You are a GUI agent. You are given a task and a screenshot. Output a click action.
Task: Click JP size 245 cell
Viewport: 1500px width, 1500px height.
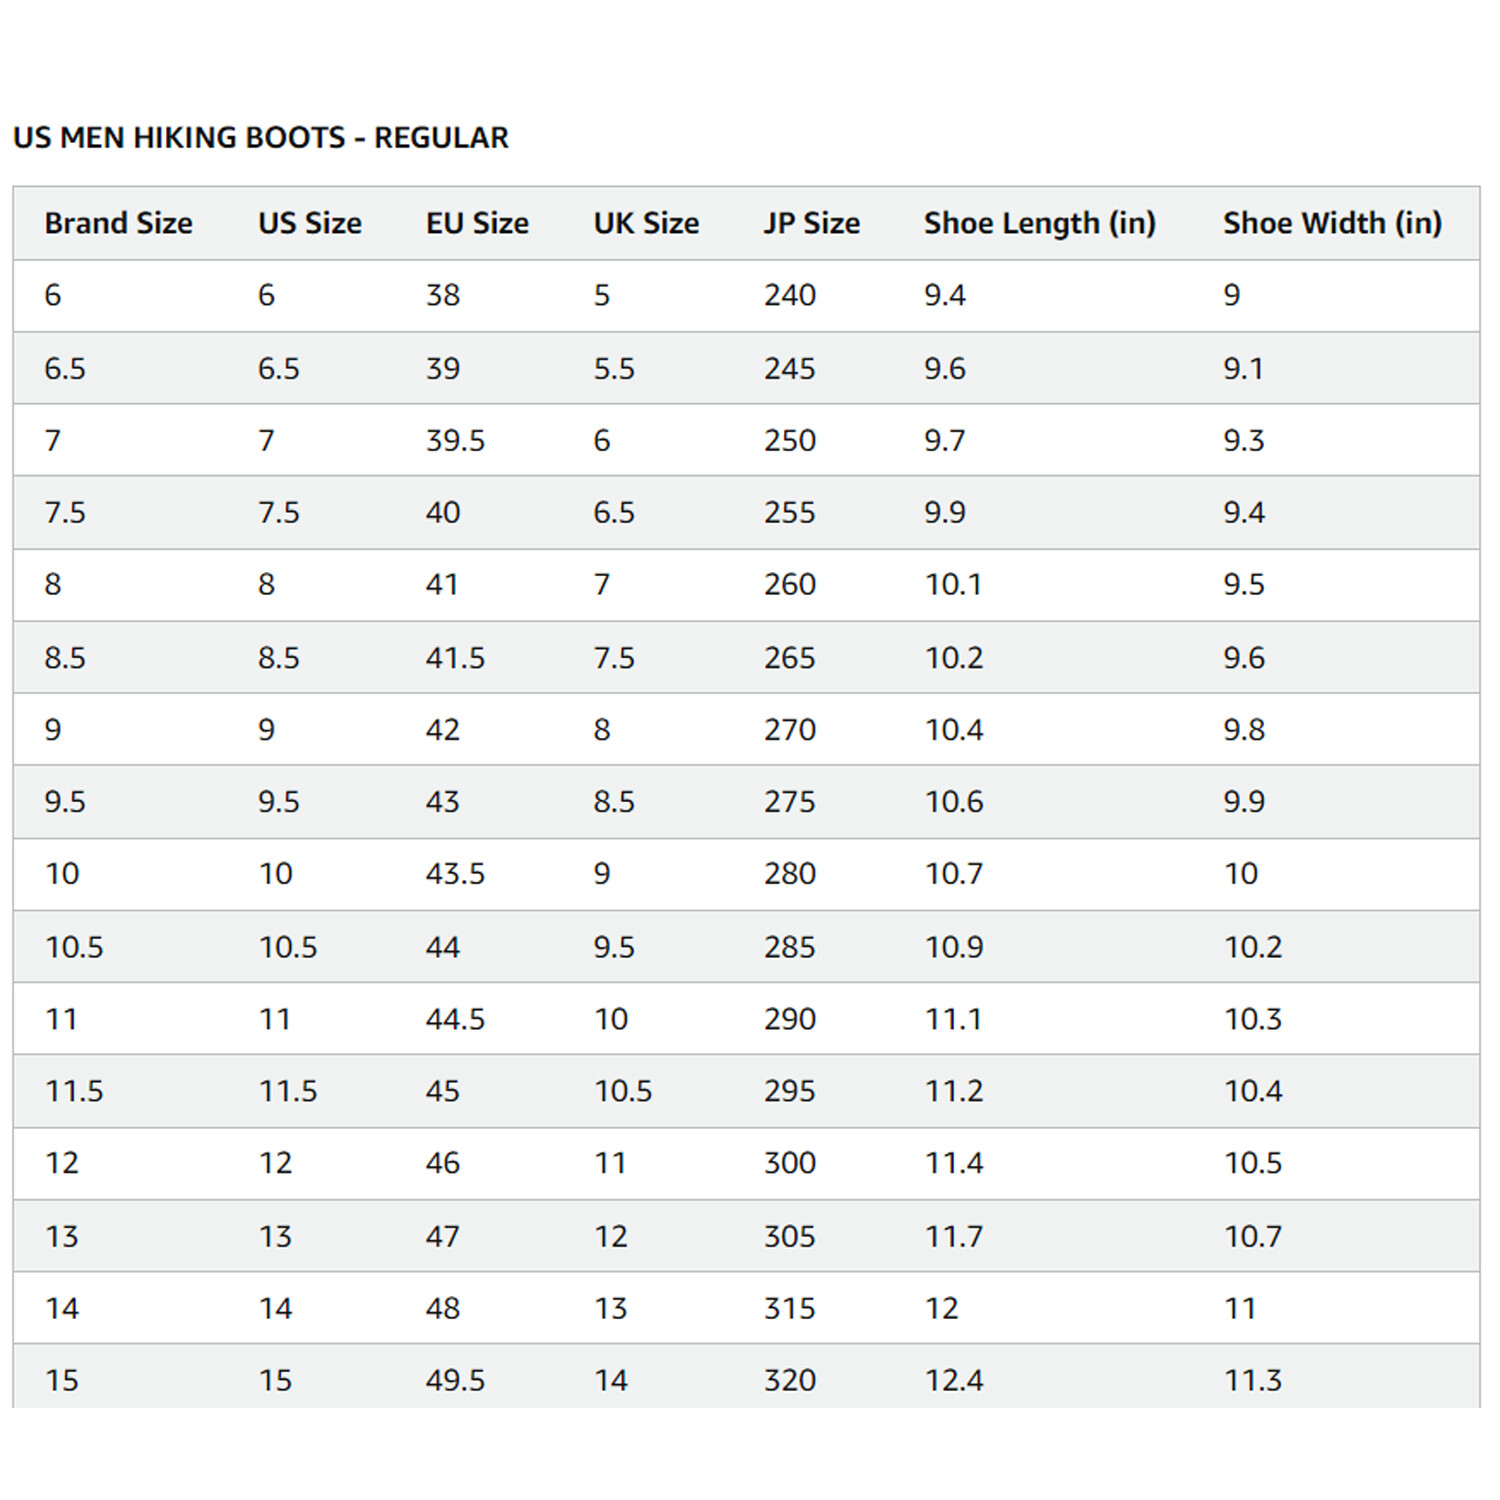click(x=790, y=369)
